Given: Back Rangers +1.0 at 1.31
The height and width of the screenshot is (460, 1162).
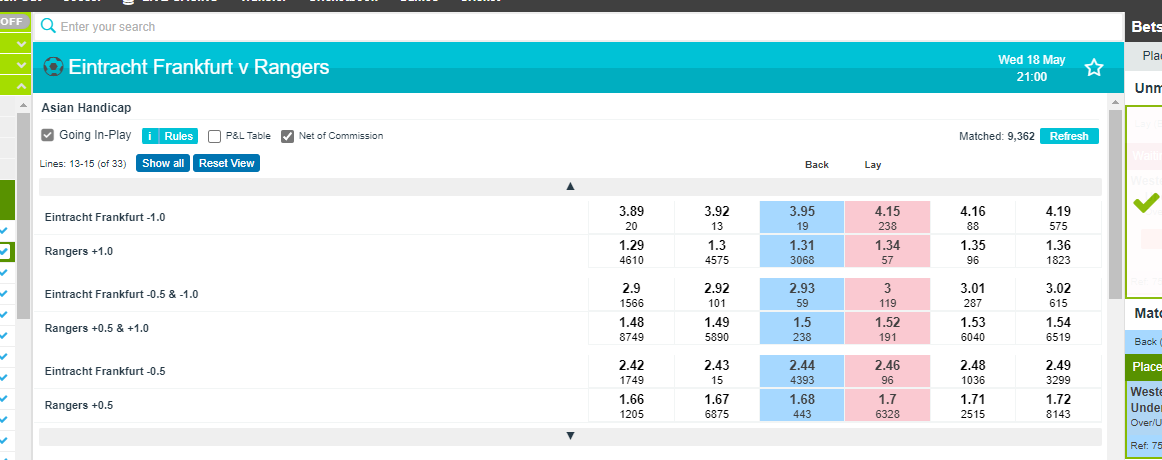Looking at the screenshot, I should click(802, 251).
